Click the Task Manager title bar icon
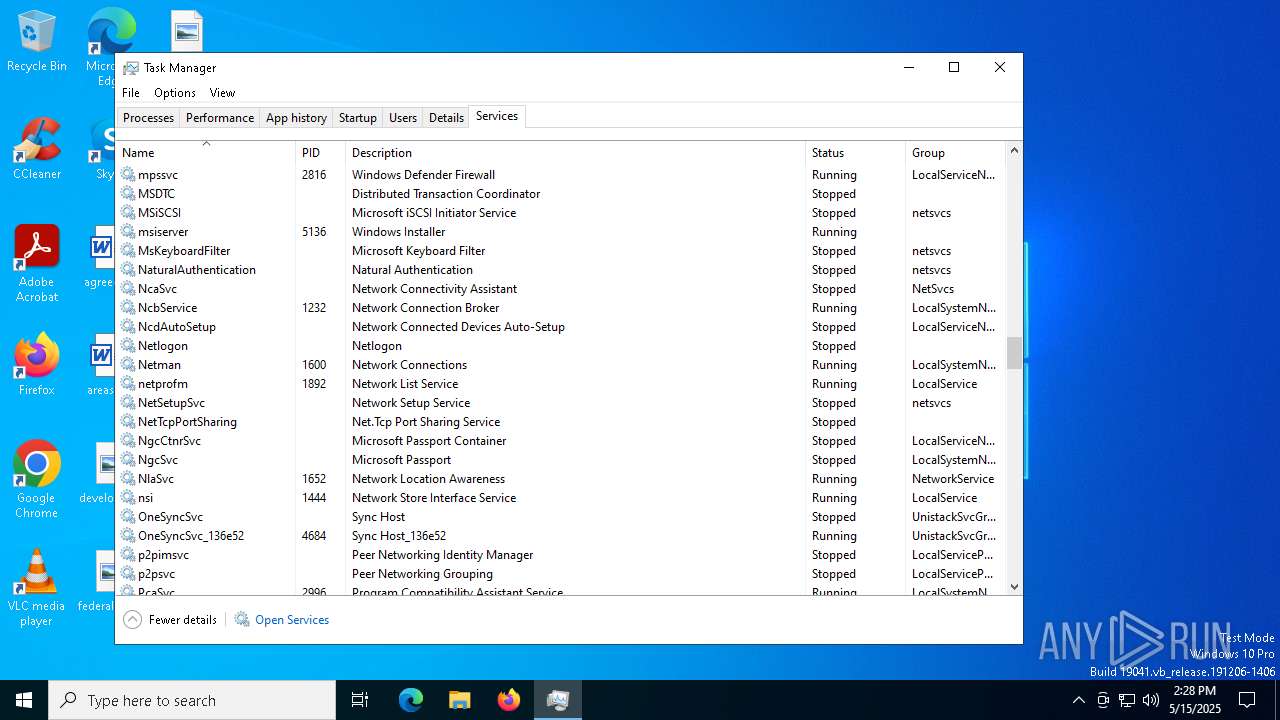Image resolution: width=1280 pixels, height=720 pixels. tap(131, 68)
